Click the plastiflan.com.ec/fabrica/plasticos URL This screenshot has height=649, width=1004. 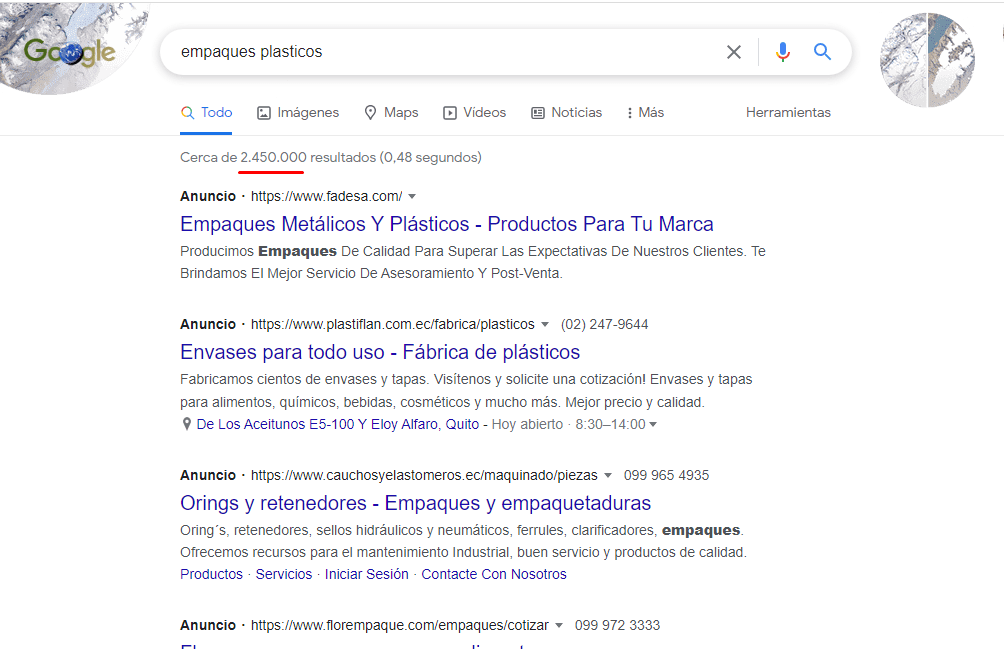tap(393, 324)
